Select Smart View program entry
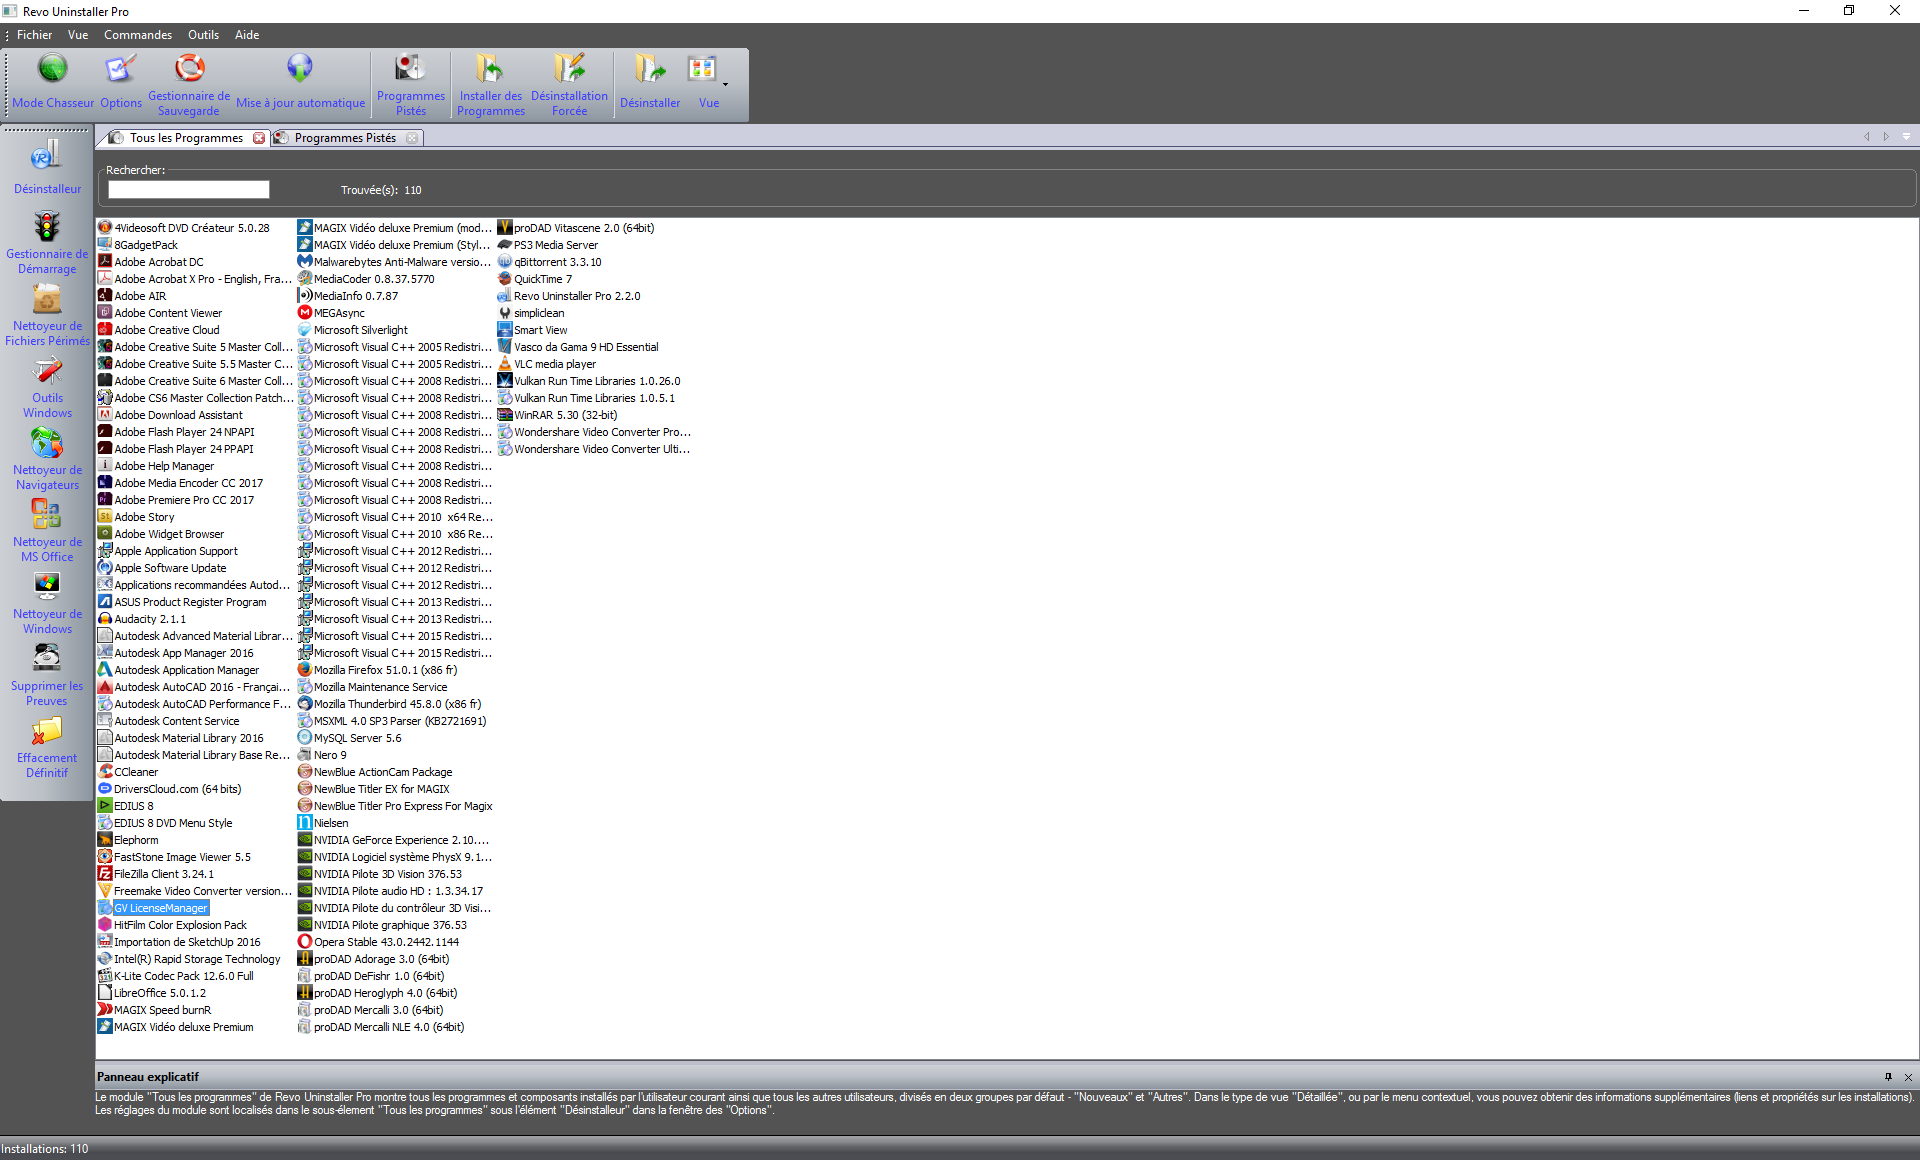The height and width of the screenshot is (1160, 1920). point(533,330)
